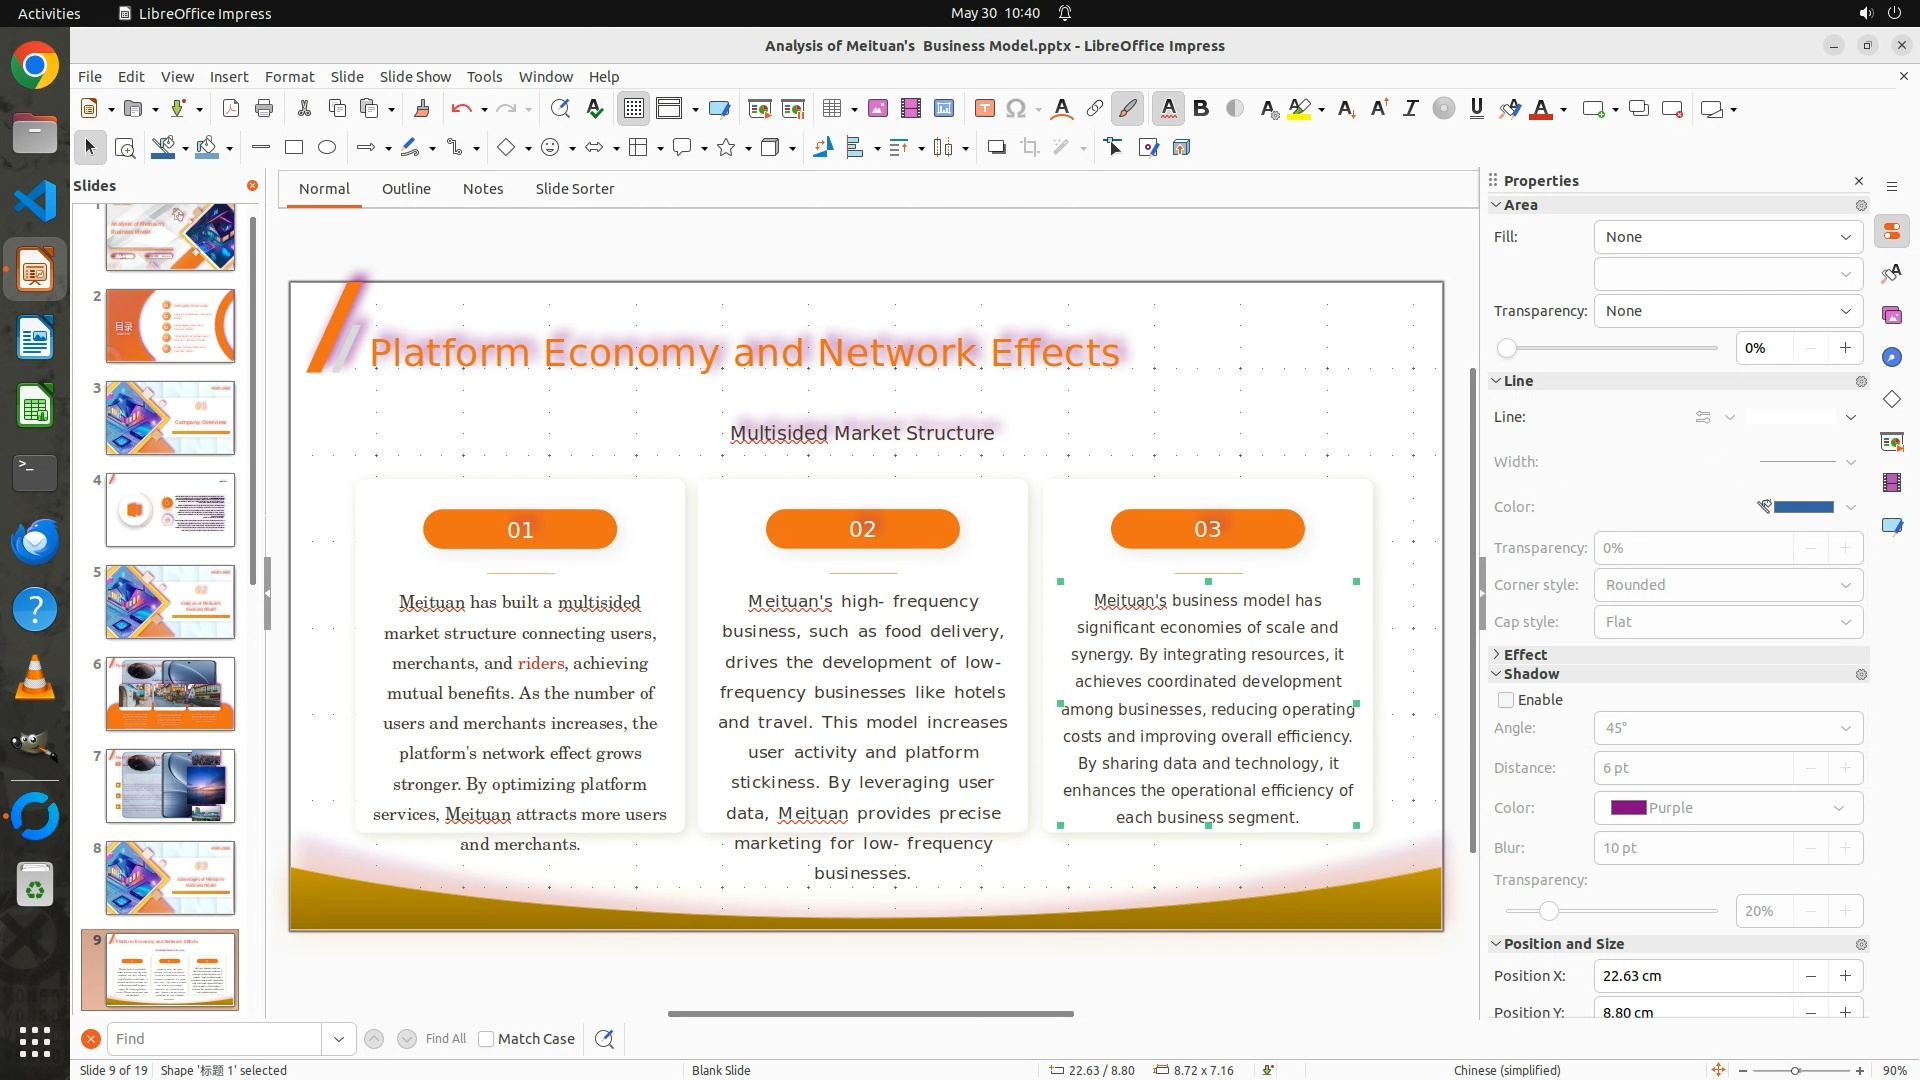
Task: Select slide 6 thumbnail in Slides panel
Action: [170, 693]
